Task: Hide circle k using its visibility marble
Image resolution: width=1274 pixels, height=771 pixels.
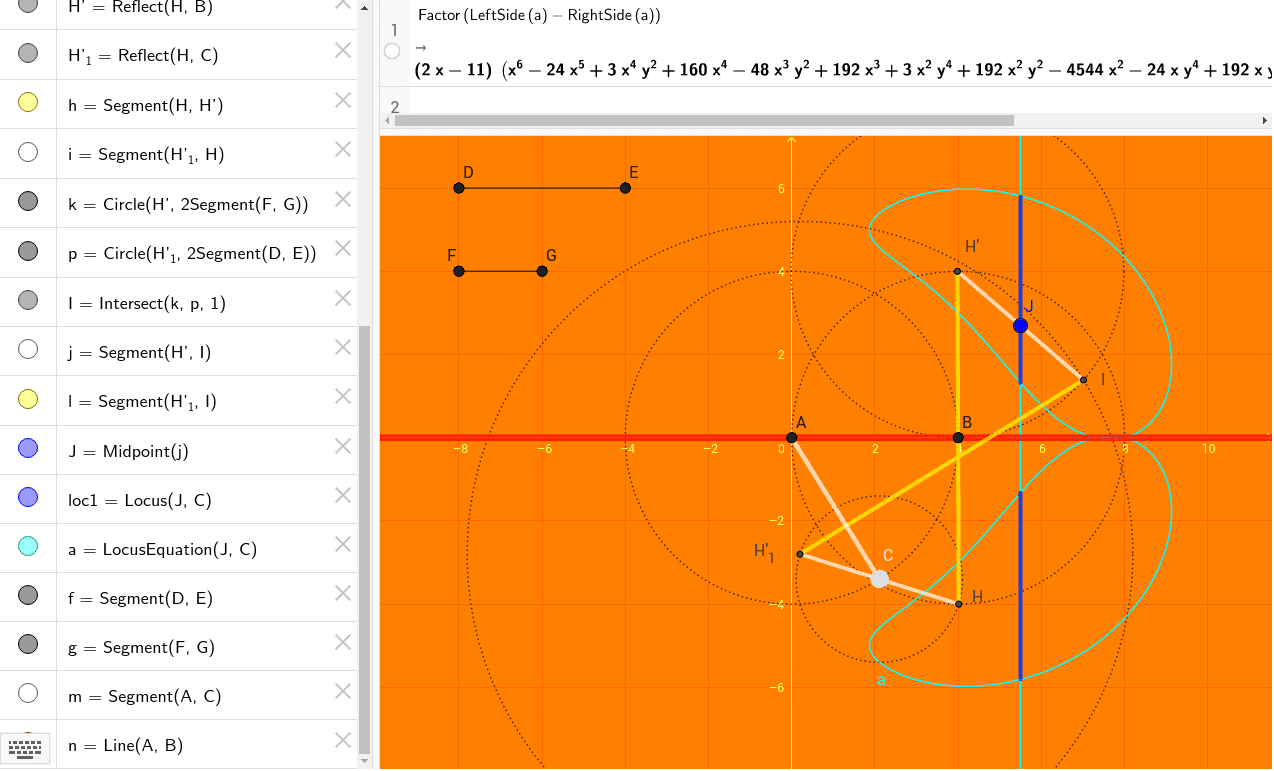Action: click(27, 200)
